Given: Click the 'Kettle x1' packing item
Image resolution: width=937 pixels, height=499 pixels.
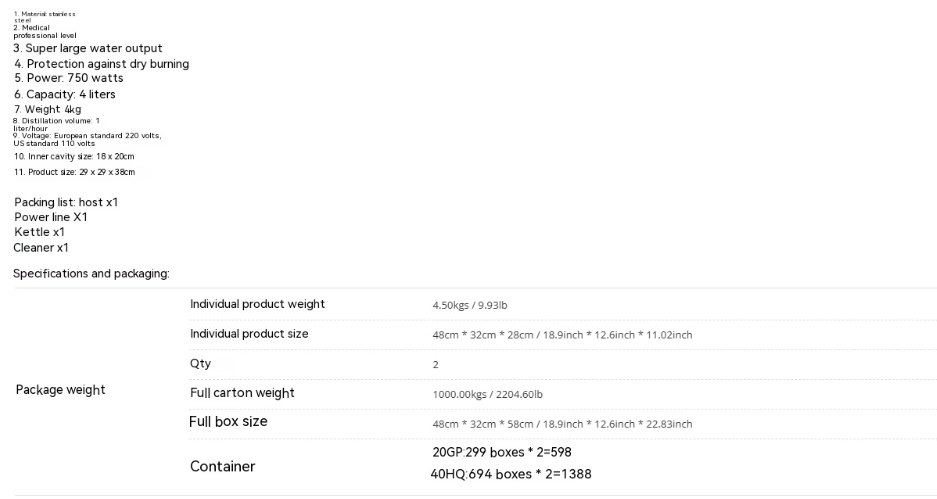Looking at the screenshot, I should click(x=39, y=232).
